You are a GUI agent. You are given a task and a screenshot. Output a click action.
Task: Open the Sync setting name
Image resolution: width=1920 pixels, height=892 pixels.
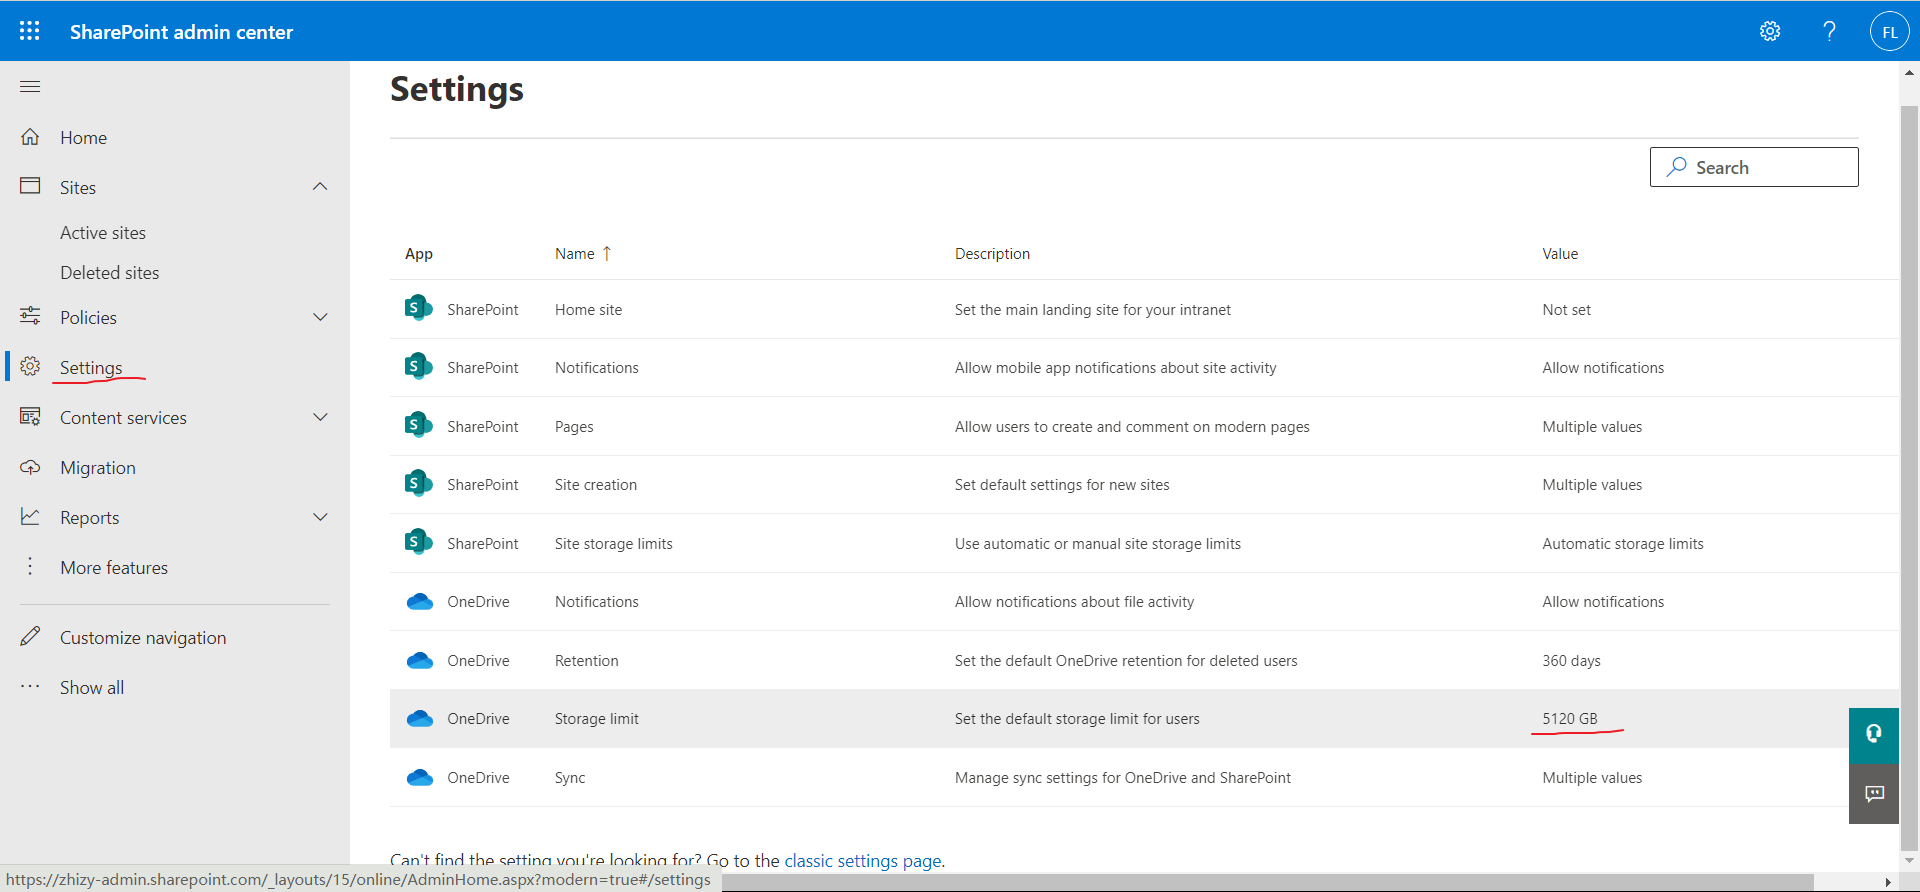[x=570, y=778]
